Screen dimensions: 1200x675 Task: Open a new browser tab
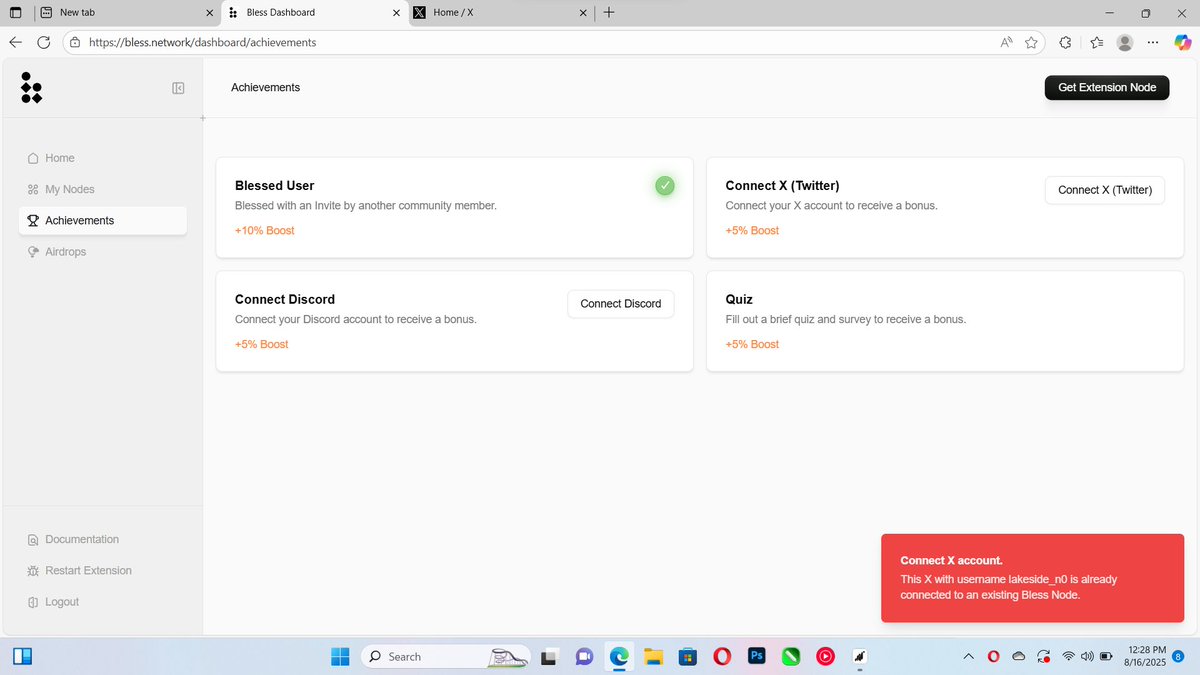609,13
